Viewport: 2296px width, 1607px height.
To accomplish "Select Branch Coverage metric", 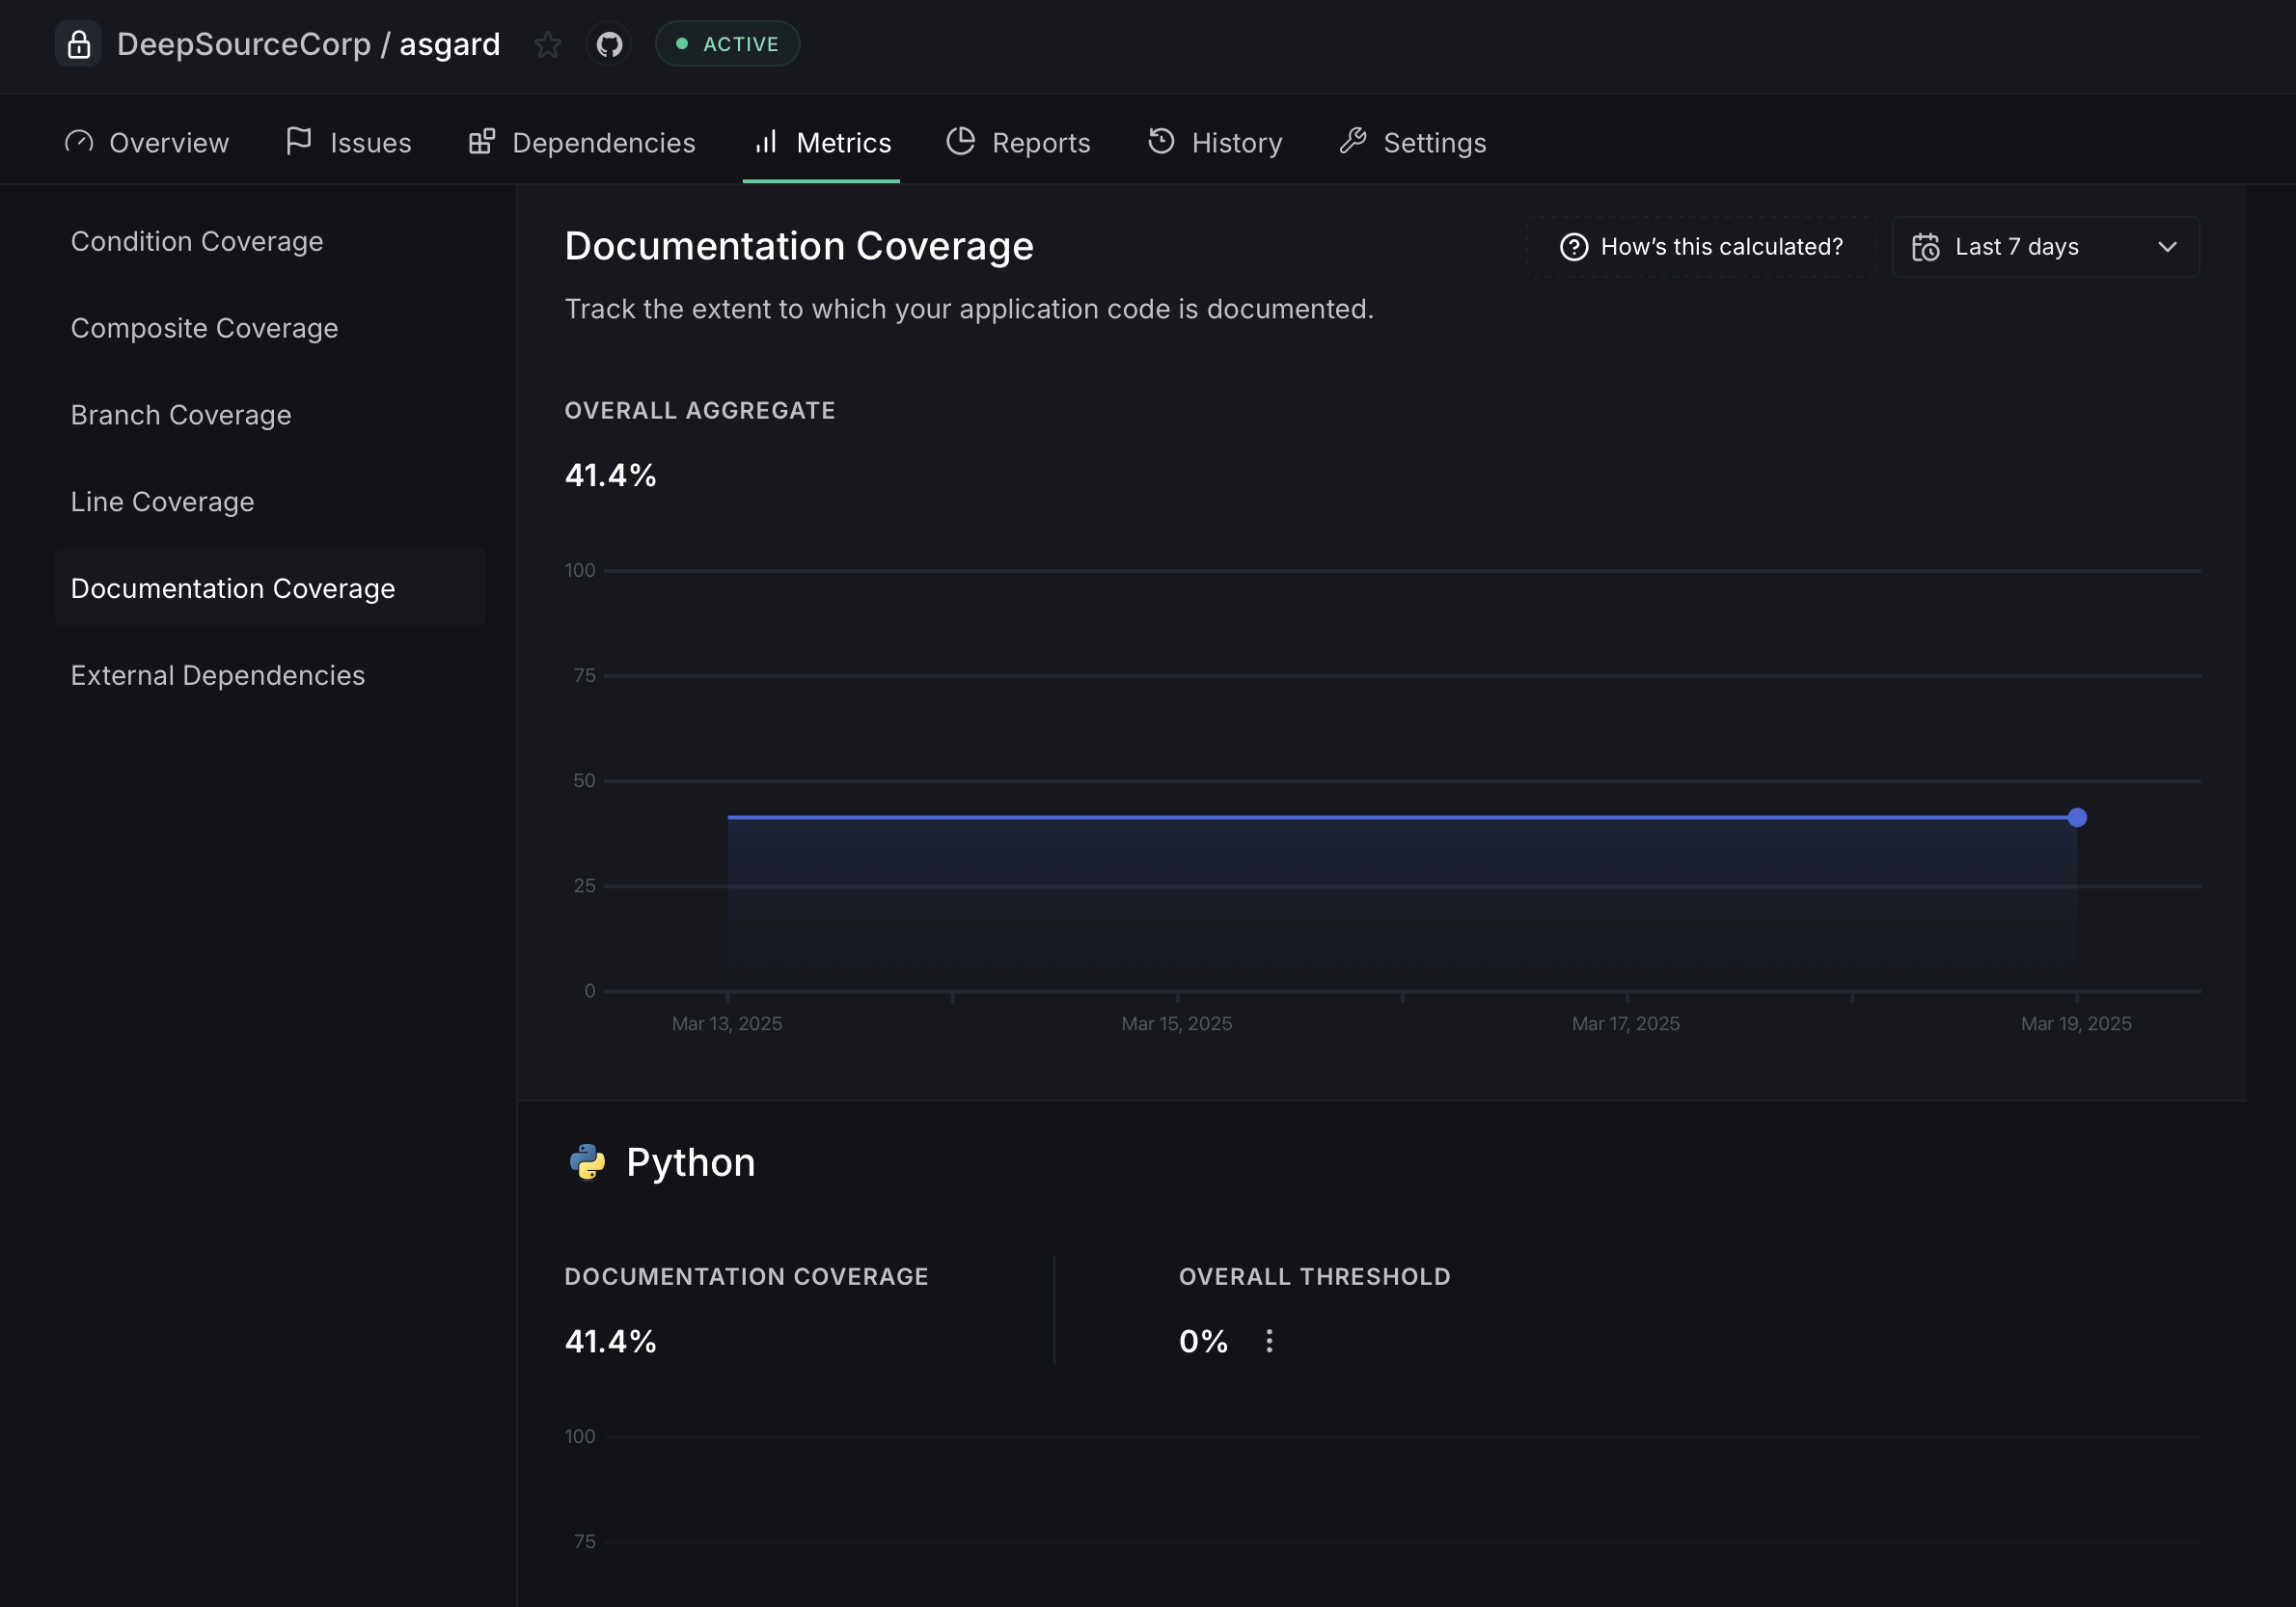I will [x=181, y=415].
